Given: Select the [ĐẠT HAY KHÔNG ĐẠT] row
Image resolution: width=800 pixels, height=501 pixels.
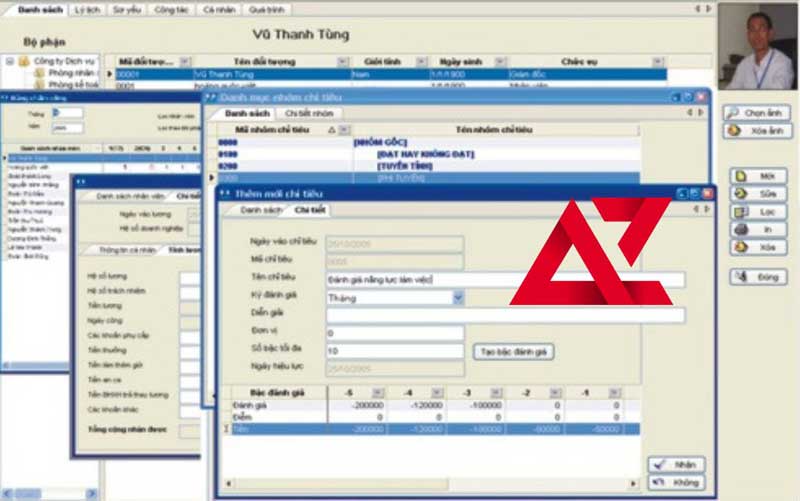Looking at the screenshot, I should coord(429,154).
